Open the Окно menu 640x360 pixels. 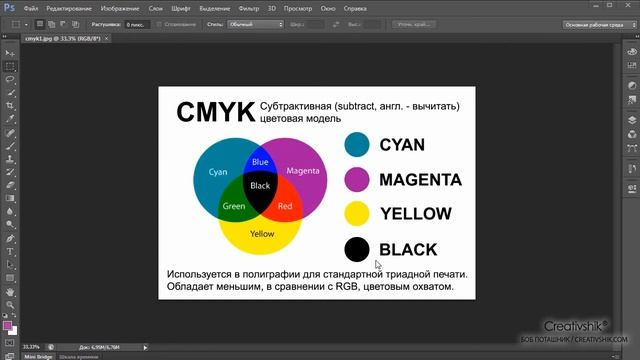pyautogui.click(x=328, y=9)
